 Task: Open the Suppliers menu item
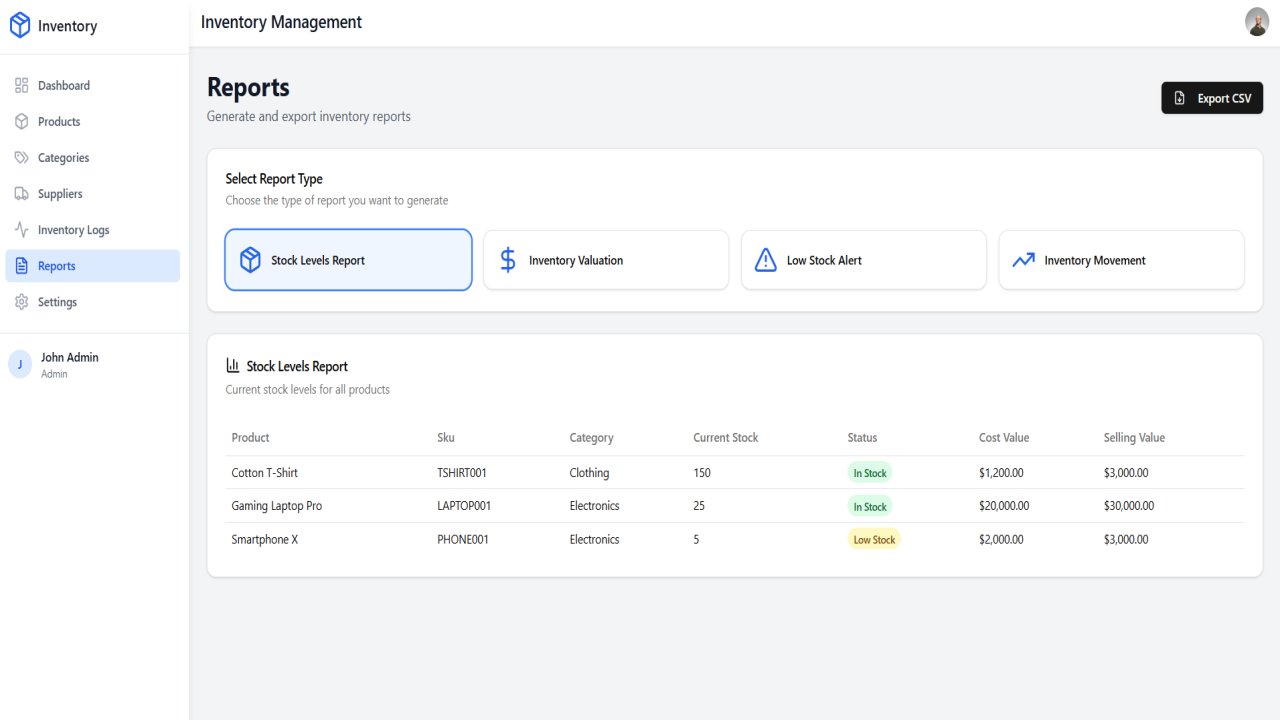tap(93, 194)
